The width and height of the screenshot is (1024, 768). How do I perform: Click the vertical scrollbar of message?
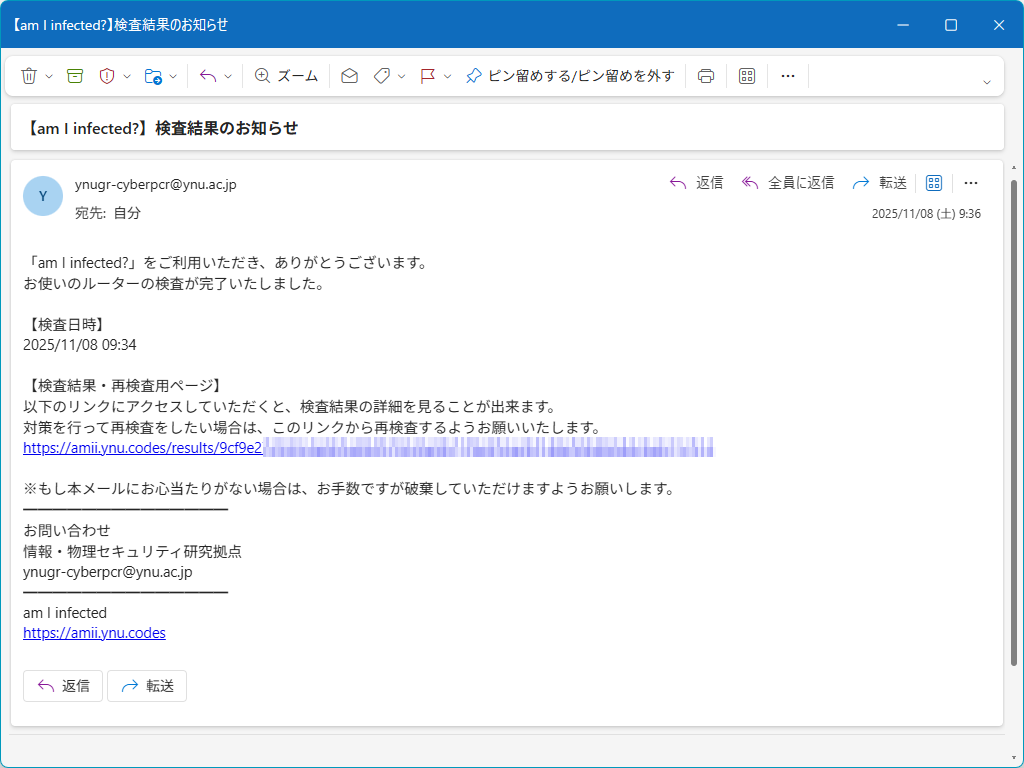(1015, 420)
